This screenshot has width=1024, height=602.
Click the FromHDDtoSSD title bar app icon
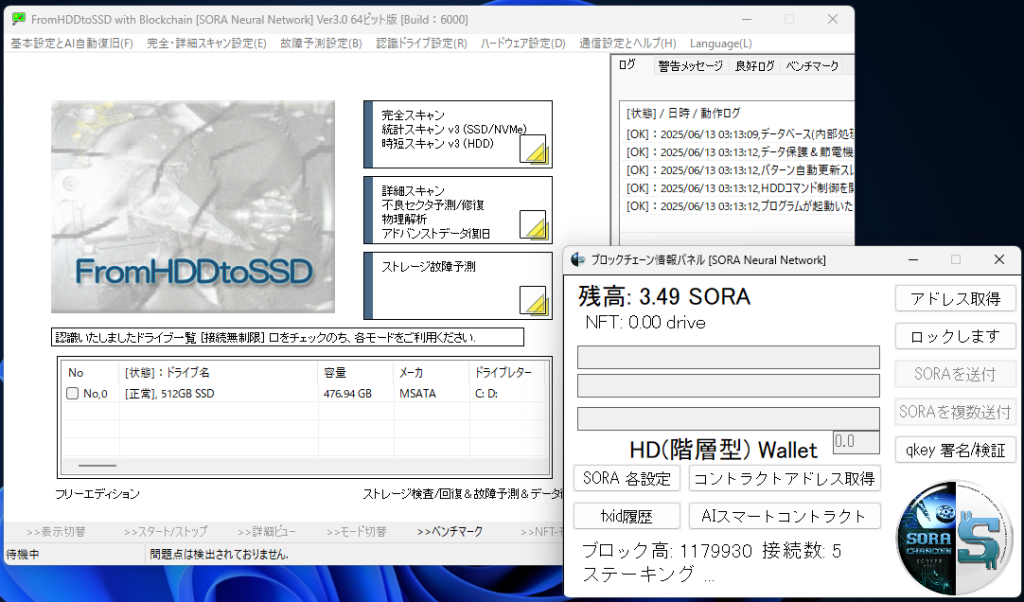[19, 19]
